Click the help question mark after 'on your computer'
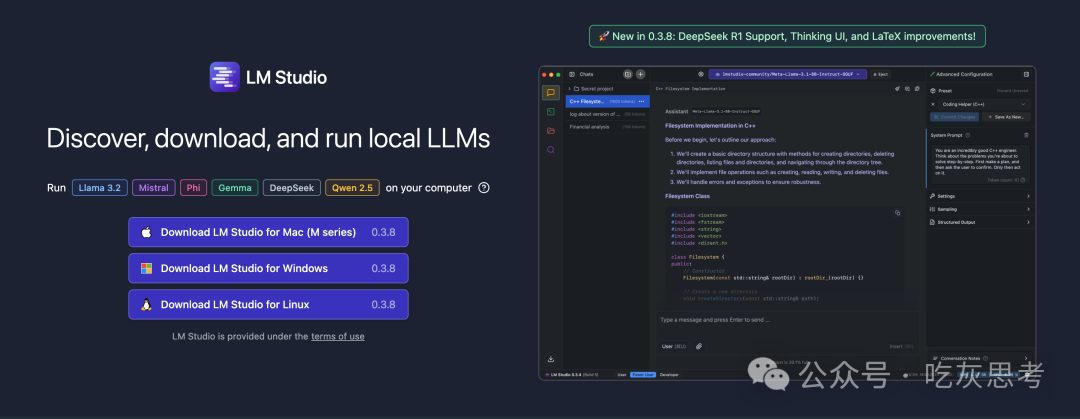Screen dimensions: 1080x419 484,187
